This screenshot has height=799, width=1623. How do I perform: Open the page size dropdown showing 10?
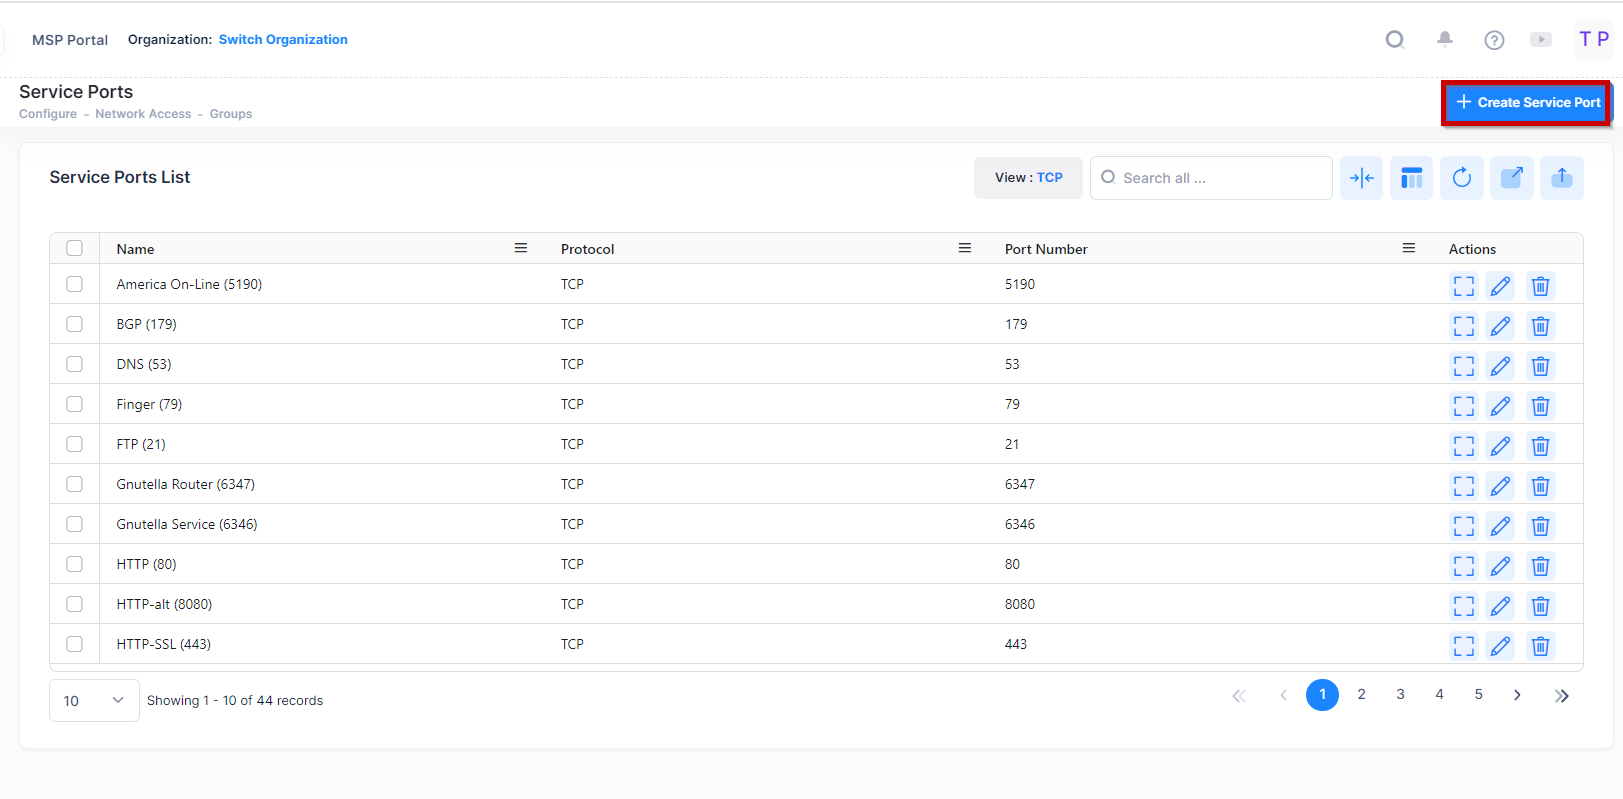(94, 700)
